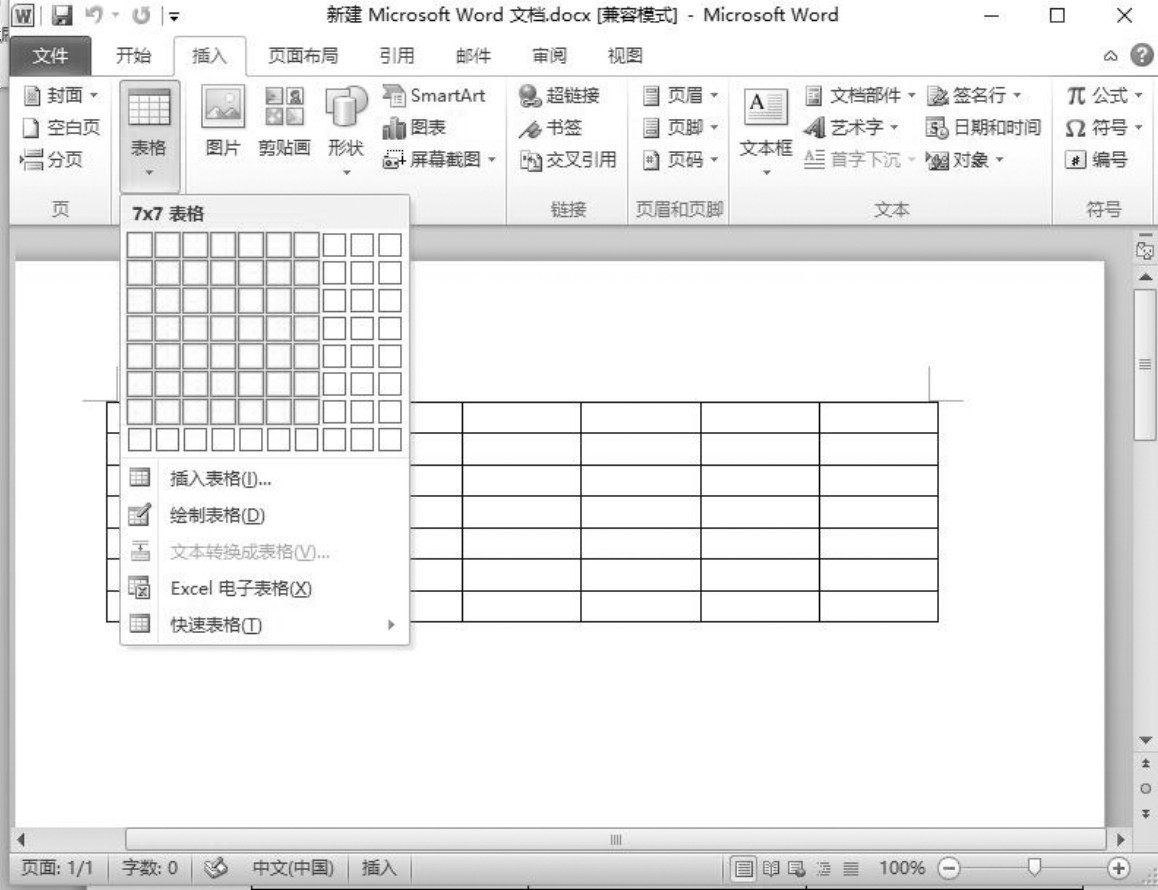Minimize the ribbon with the caret icon
The image size is (1158, 890).
coord(1110,56)
